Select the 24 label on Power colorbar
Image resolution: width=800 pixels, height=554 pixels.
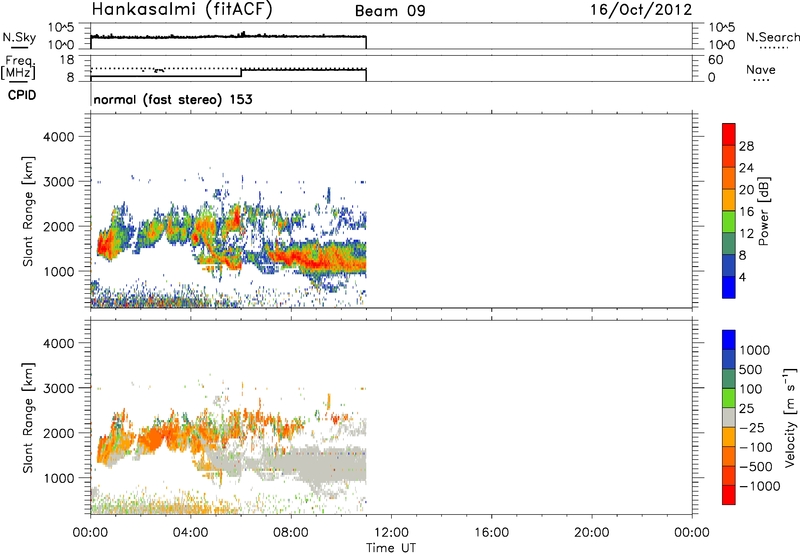tap(746, 168)
